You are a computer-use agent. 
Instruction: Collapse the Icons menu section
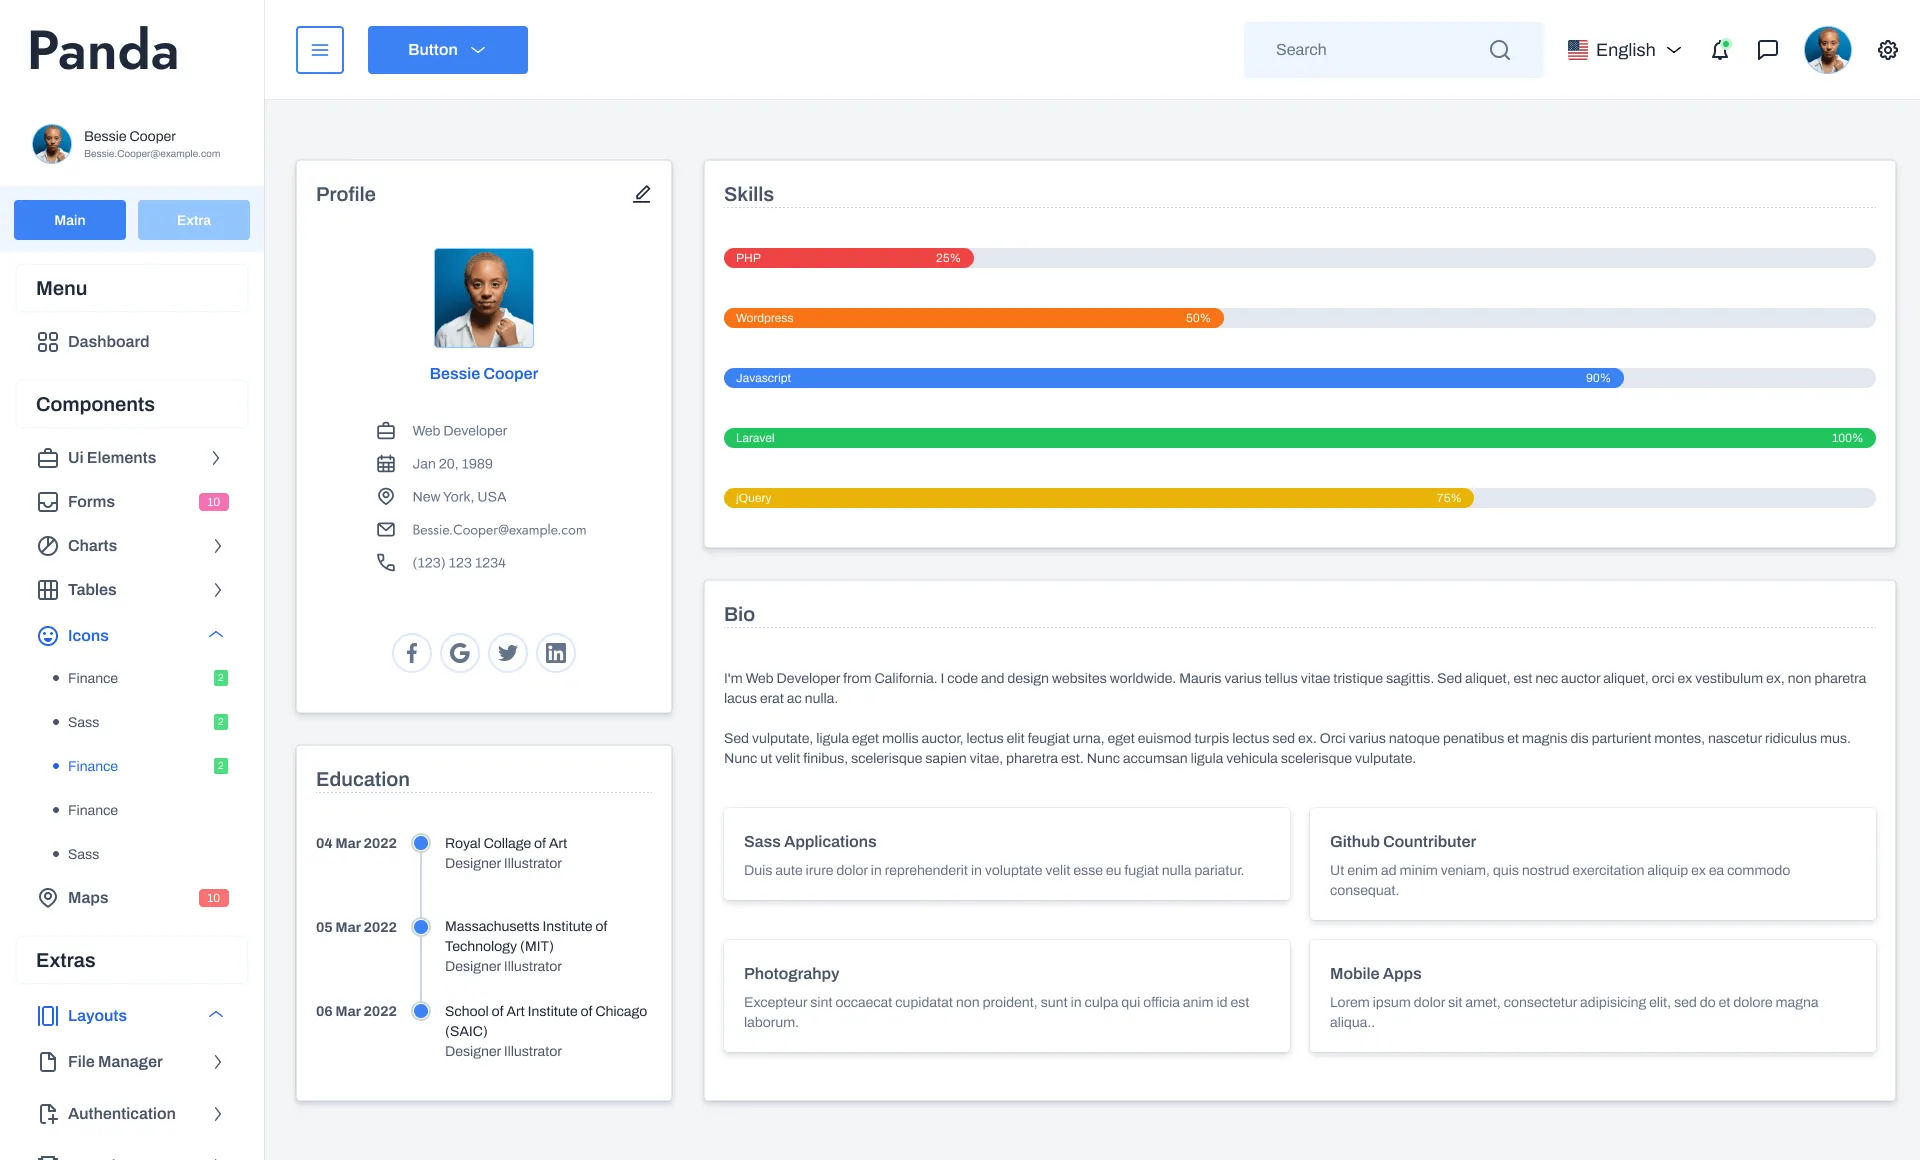click(x=216, y=635)
